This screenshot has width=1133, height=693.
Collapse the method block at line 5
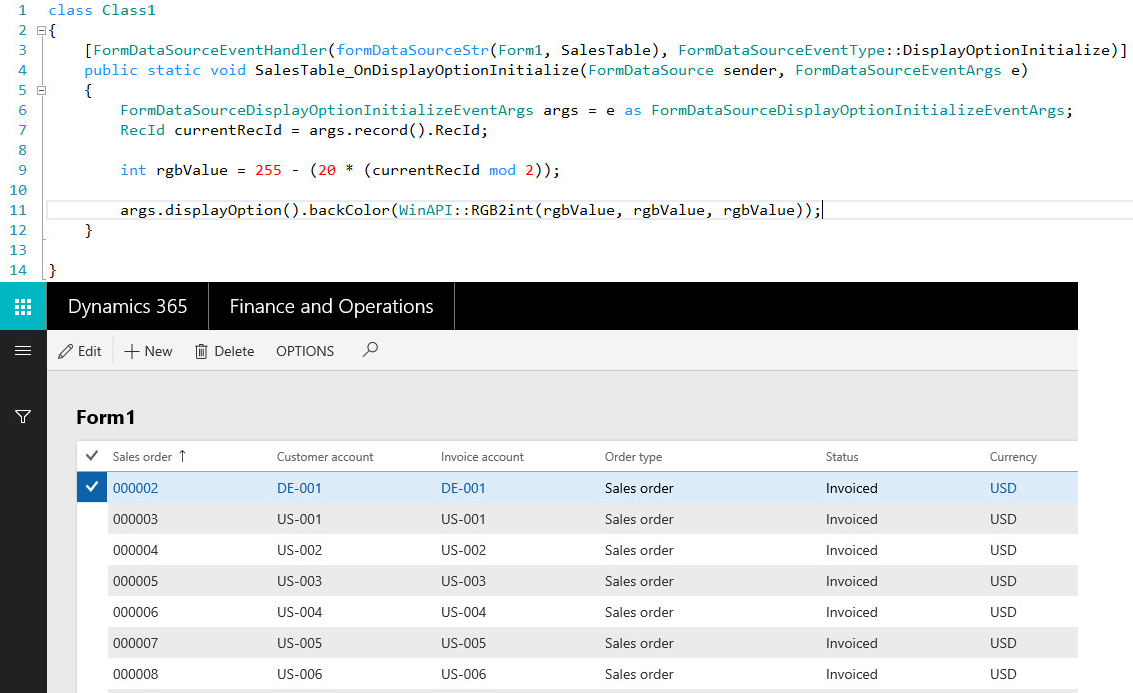tap(41, 90)
